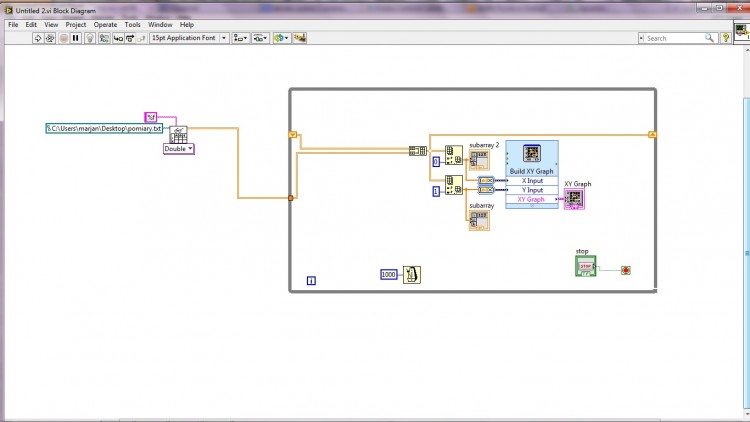Select the Build XY Graph Express VI
This screenshot has height=422, width=750.
click(531, 174)
